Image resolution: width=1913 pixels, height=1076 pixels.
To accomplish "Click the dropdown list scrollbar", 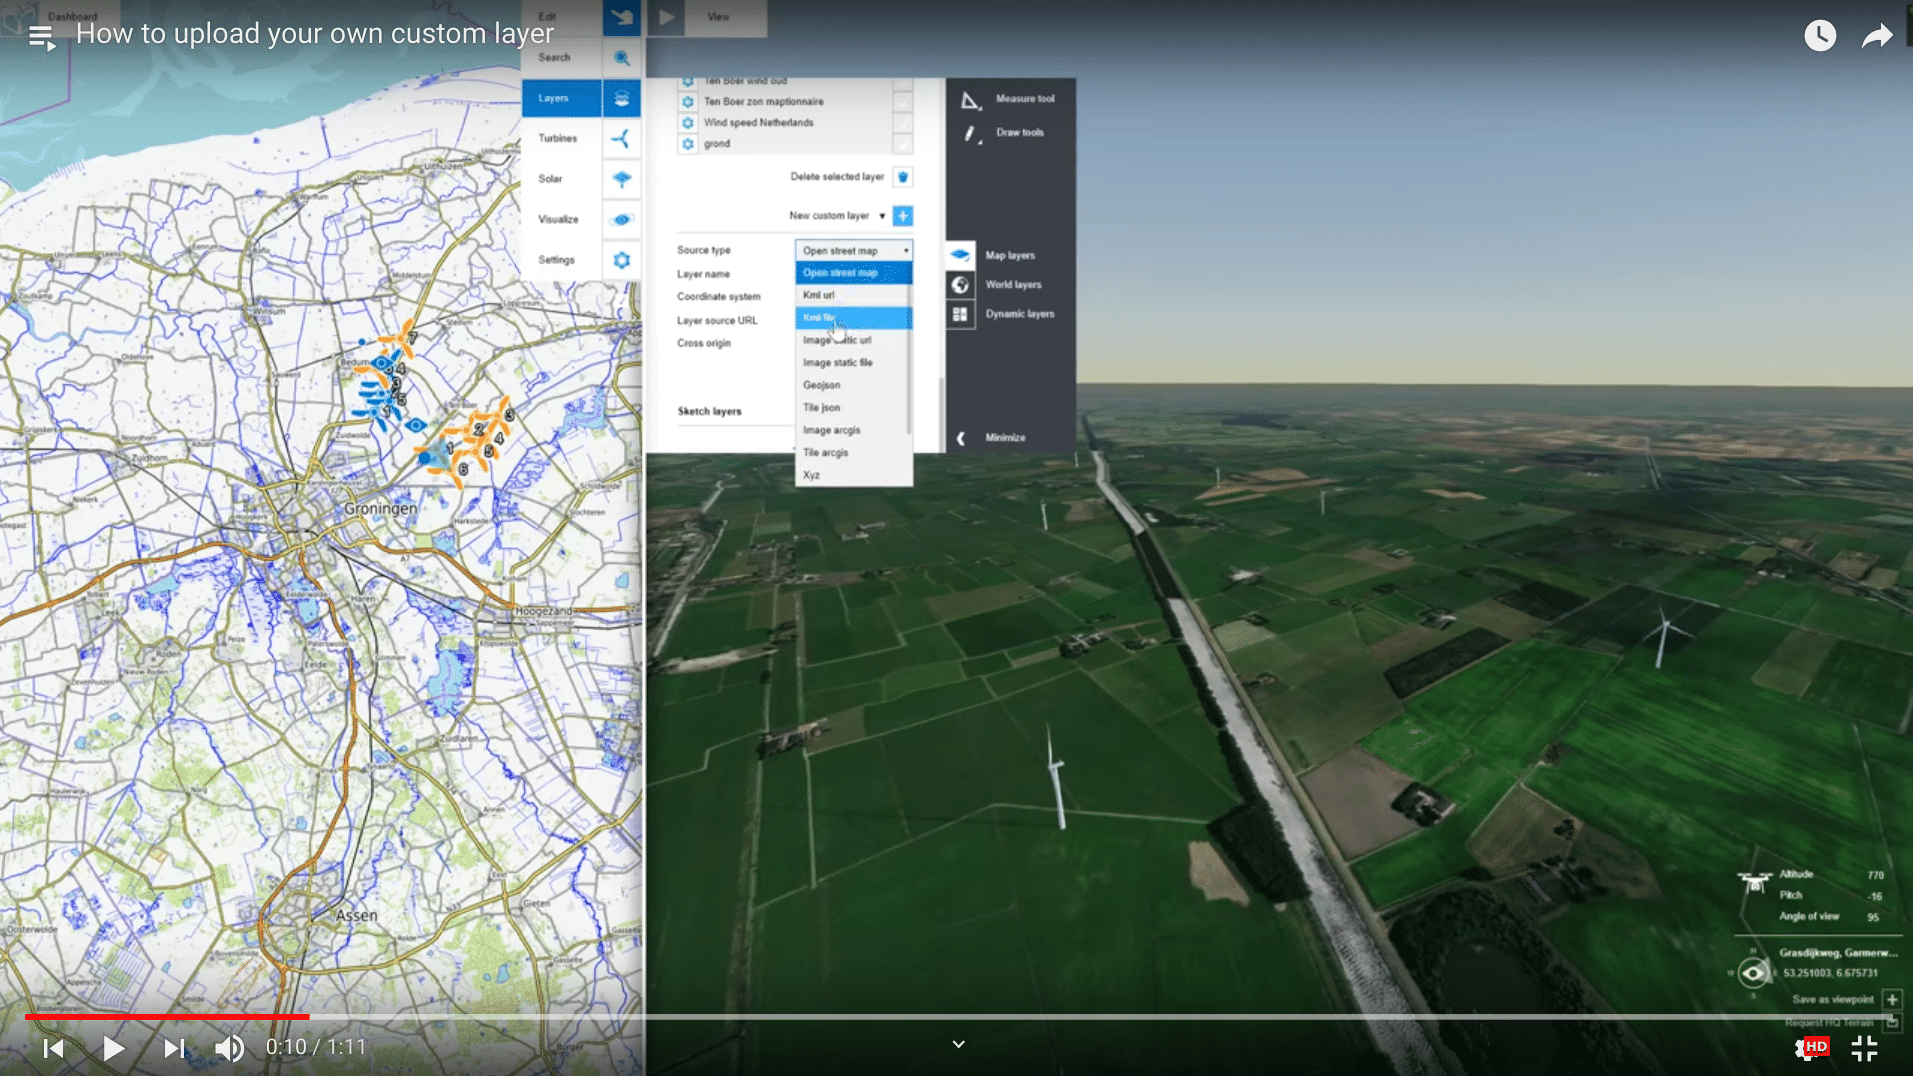I will coord(908,360).
